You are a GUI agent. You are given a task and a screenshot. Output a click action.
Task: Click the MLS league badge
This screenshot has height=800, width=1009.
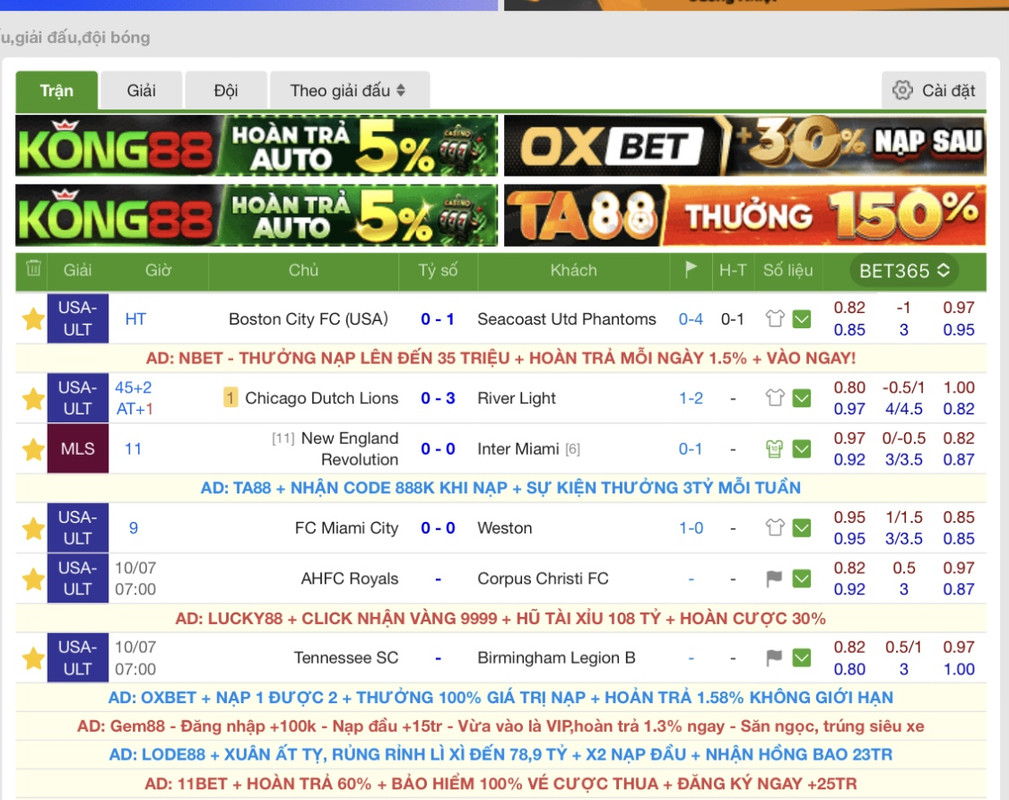click(x=78, y=449)
